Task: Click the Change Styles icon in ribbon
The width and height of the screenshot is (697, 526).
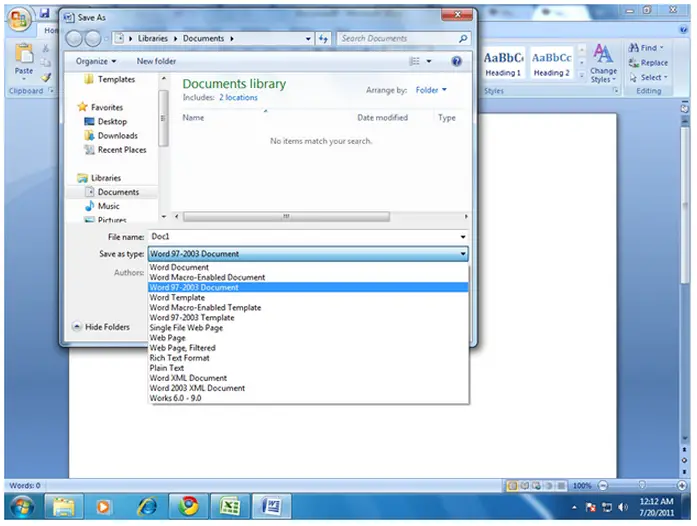Action: [x=603, y=54]
